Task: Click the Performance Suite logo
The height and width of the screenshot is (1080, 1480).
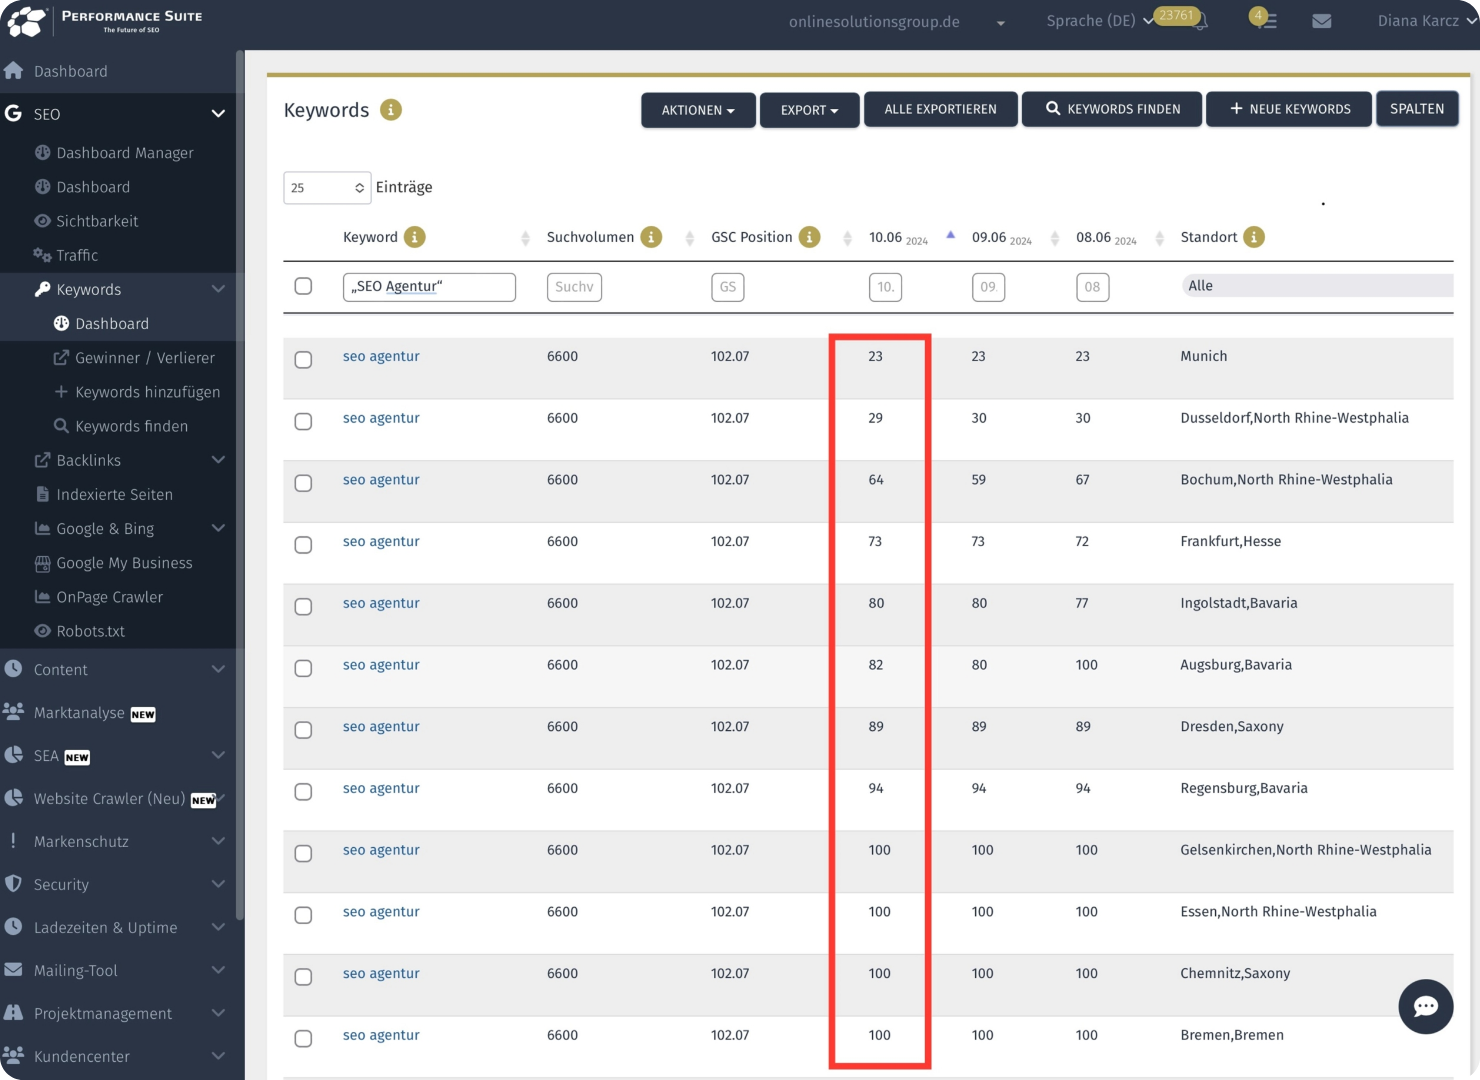Action: (x=104, y=20)
